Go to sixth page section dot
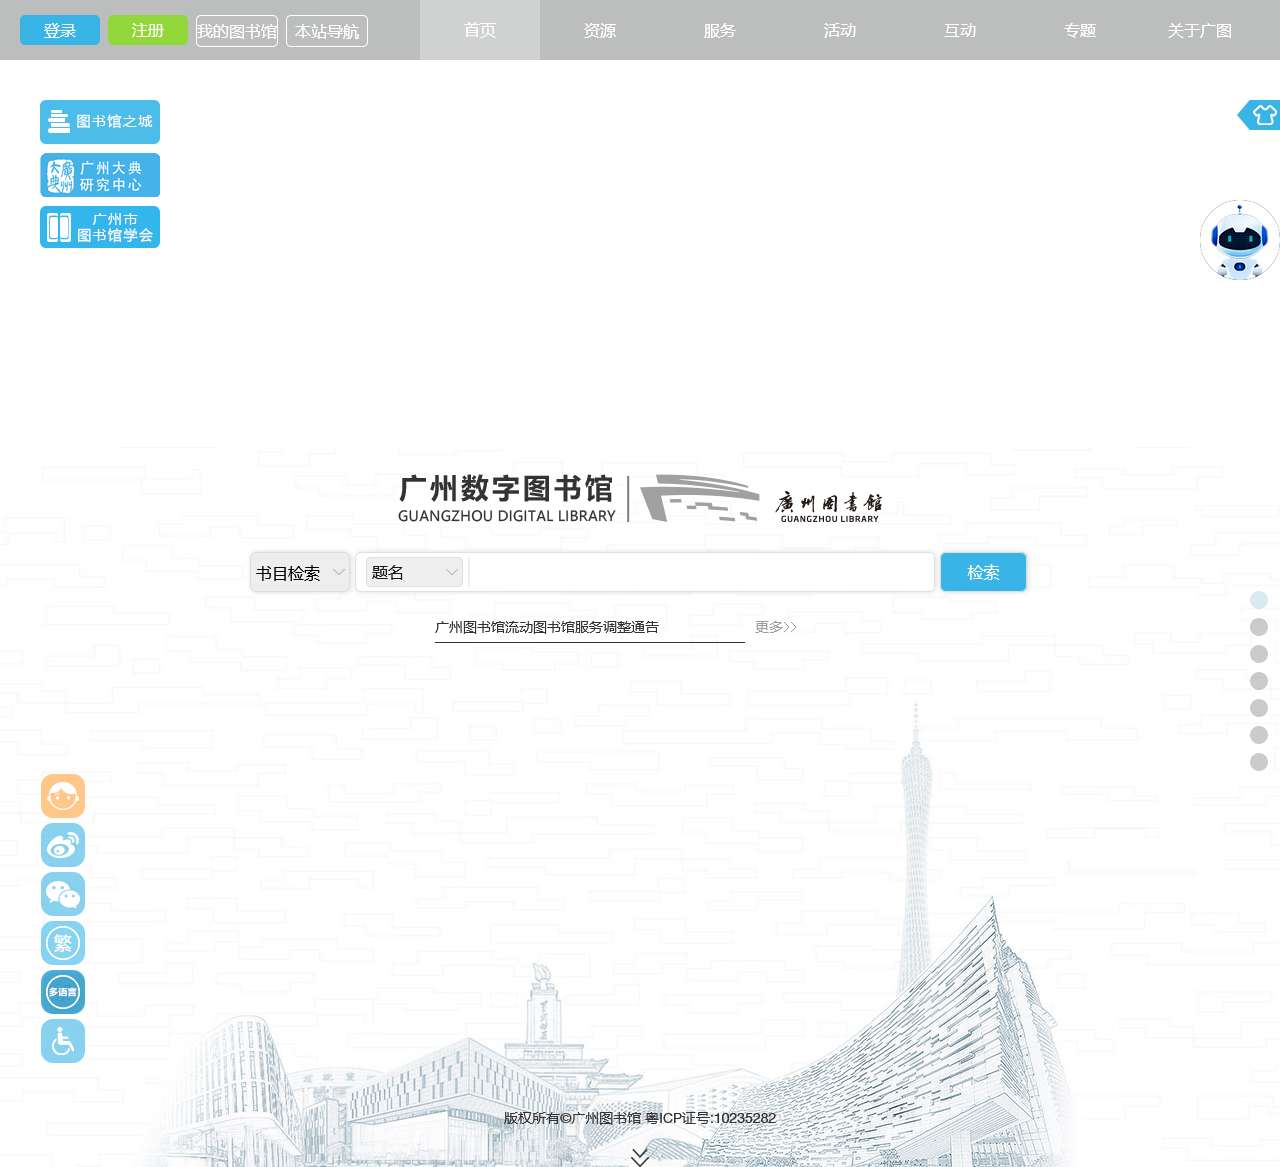This screenshot has height=1167, width=1280. click(1259, 735)
